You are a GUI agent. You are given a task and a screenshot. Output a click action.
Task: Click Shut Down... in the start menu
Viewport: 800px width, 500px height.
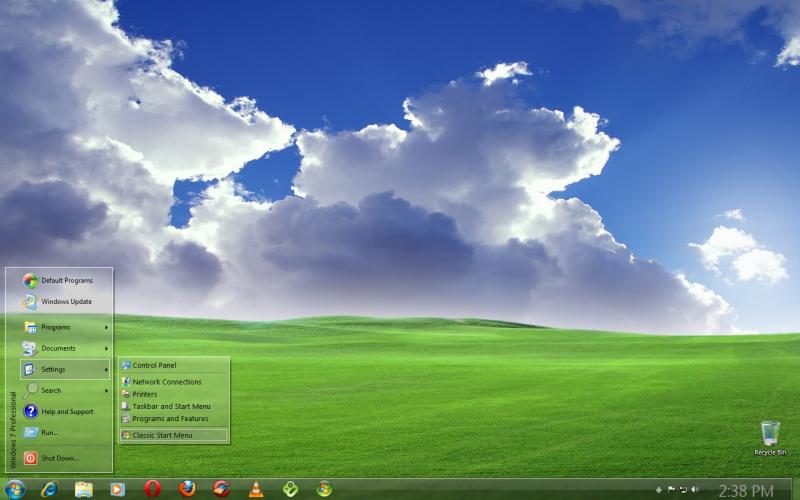[x=65, y=458]
